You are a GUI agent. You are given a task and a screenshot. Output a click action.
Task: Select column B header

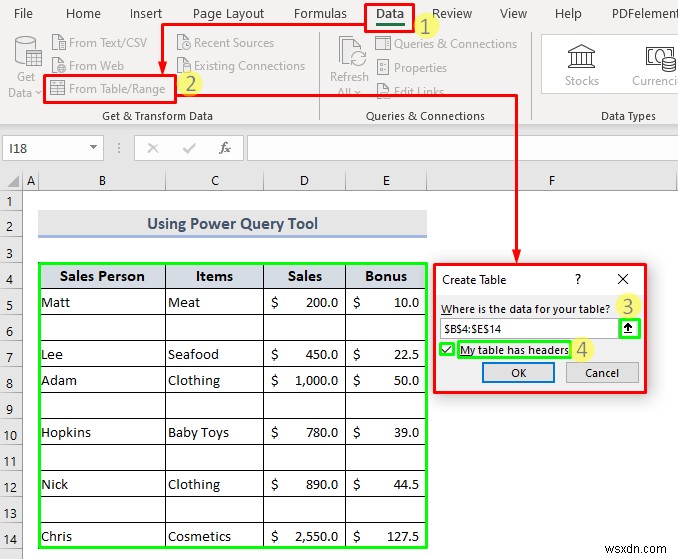coord(102,181)
